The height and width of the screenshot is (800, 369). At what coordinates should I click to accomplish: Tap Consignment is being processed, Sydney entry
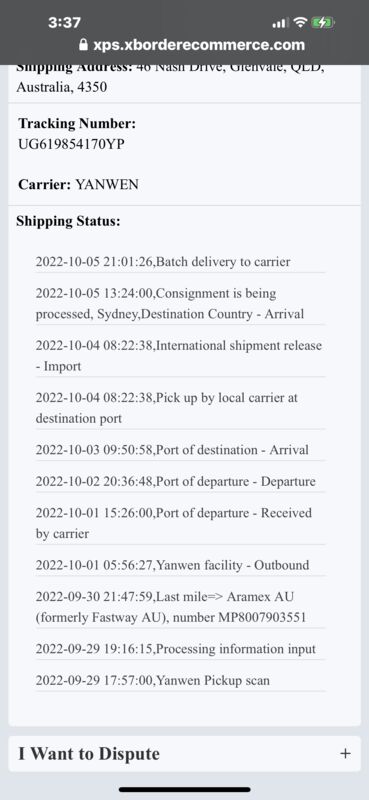tap(180, 304)
